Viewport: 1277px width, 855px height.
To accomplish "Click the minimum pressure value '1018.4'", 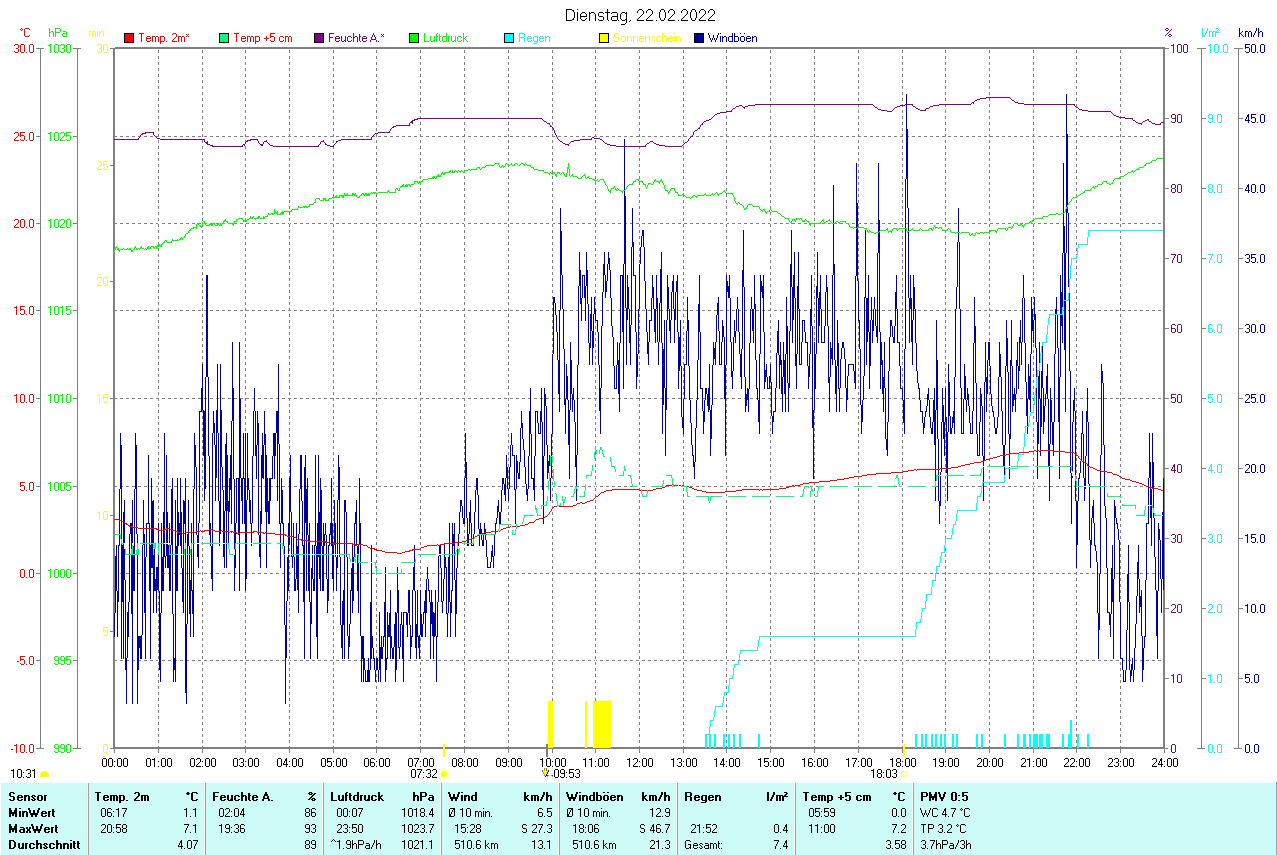I will (x=418, y=813).
